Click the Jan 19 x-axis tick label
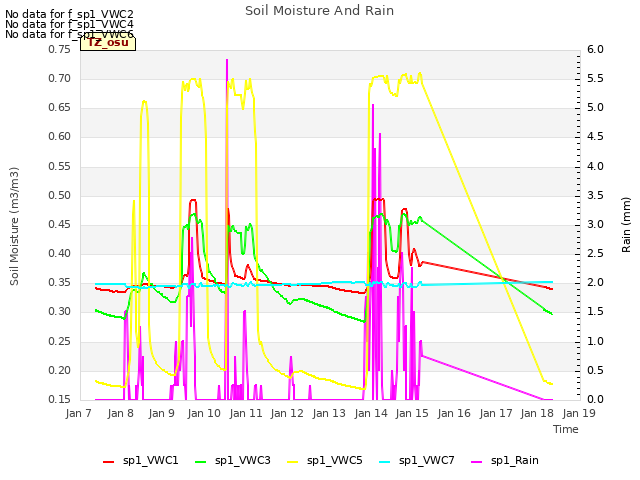This screenshot has height=480, width=640. (x=579, y=413)
